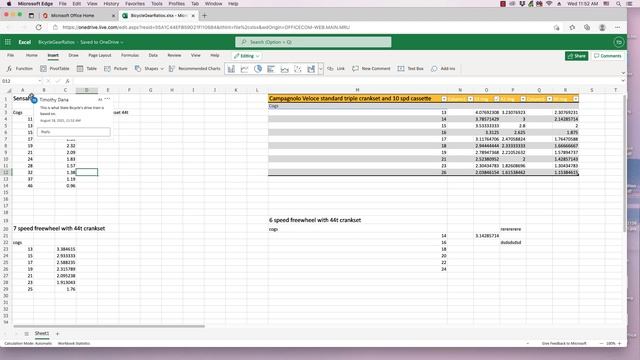Switch to the Review tab
The height and width of the screenshot is (360, 640).
(x=174, y=56)
